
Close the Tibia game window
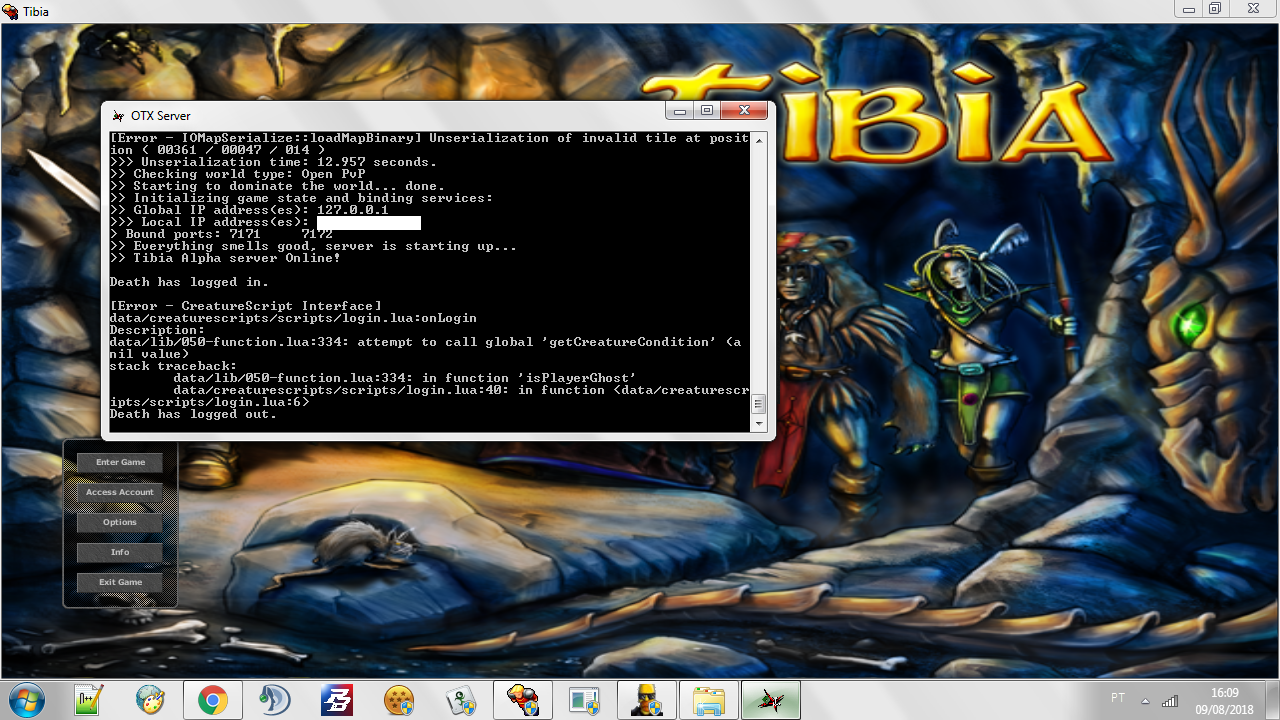tap(1251, 8)
